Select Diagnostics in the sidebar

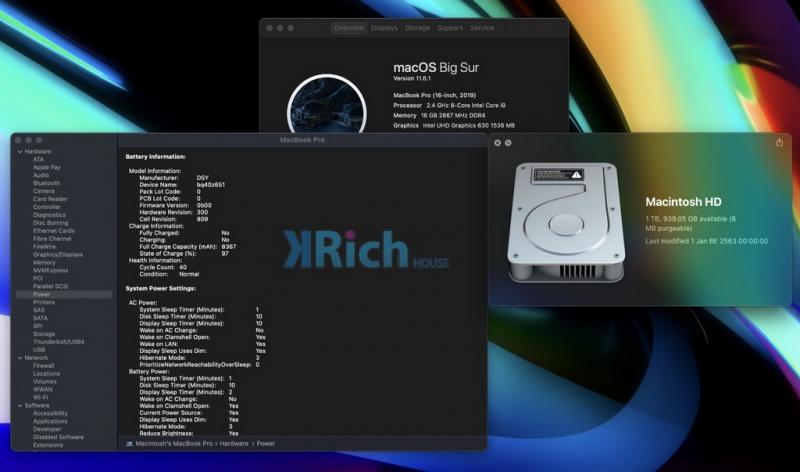point(49,215)
